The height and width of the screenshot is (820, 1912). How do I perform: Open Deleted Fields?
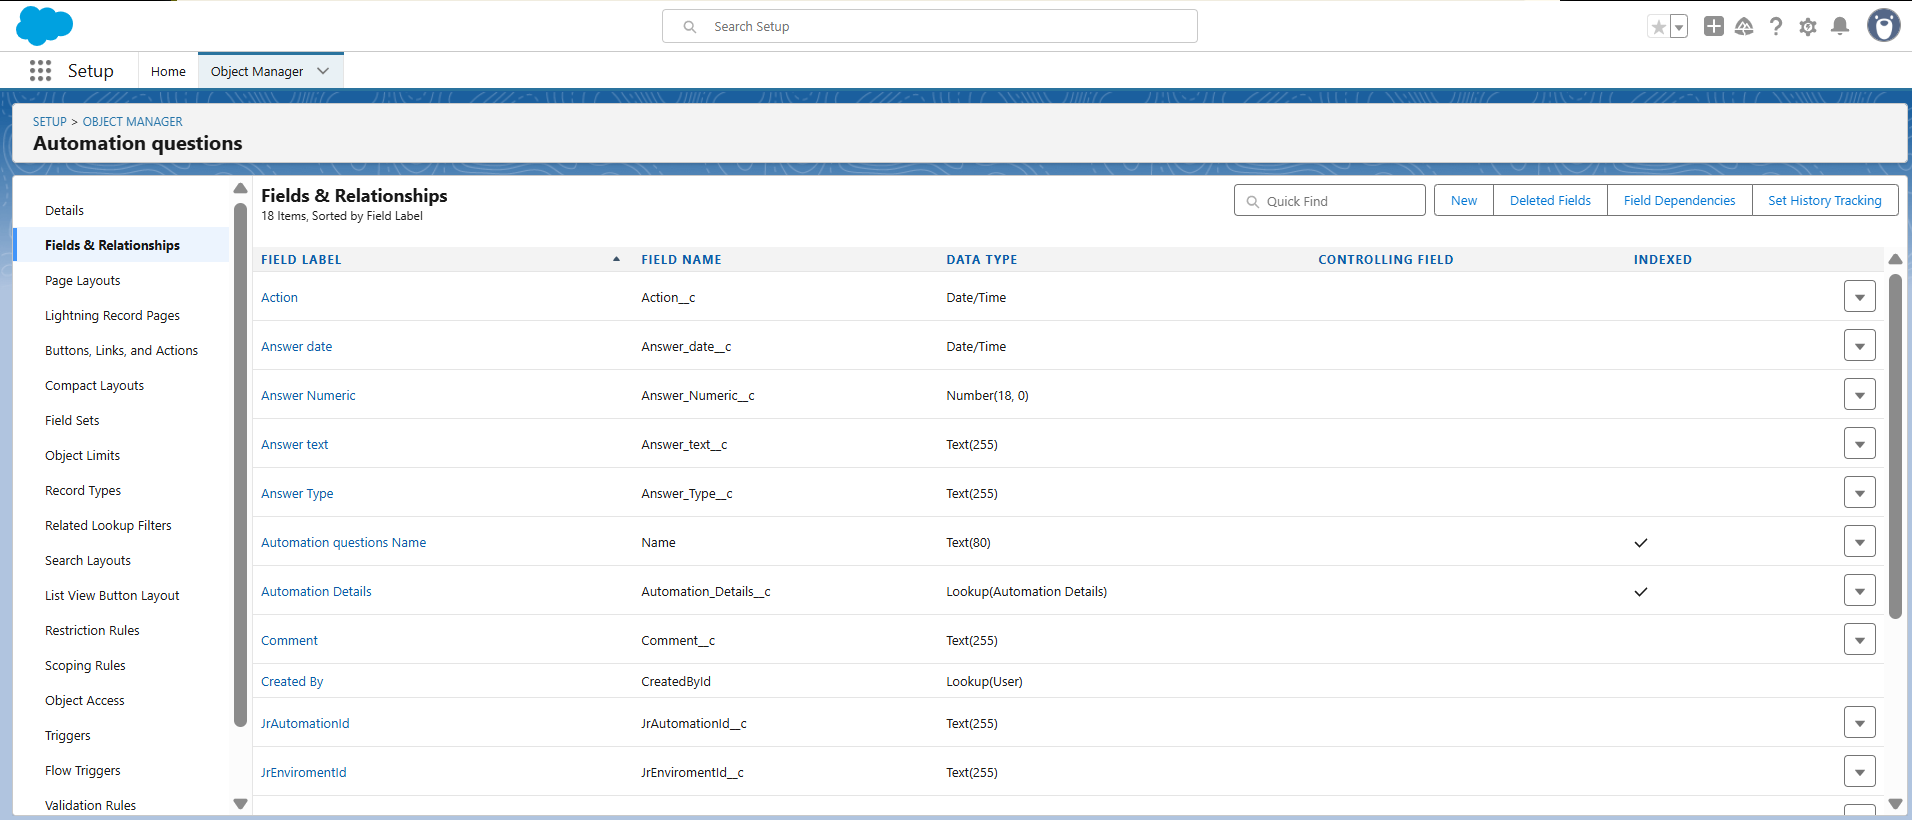1550,200
